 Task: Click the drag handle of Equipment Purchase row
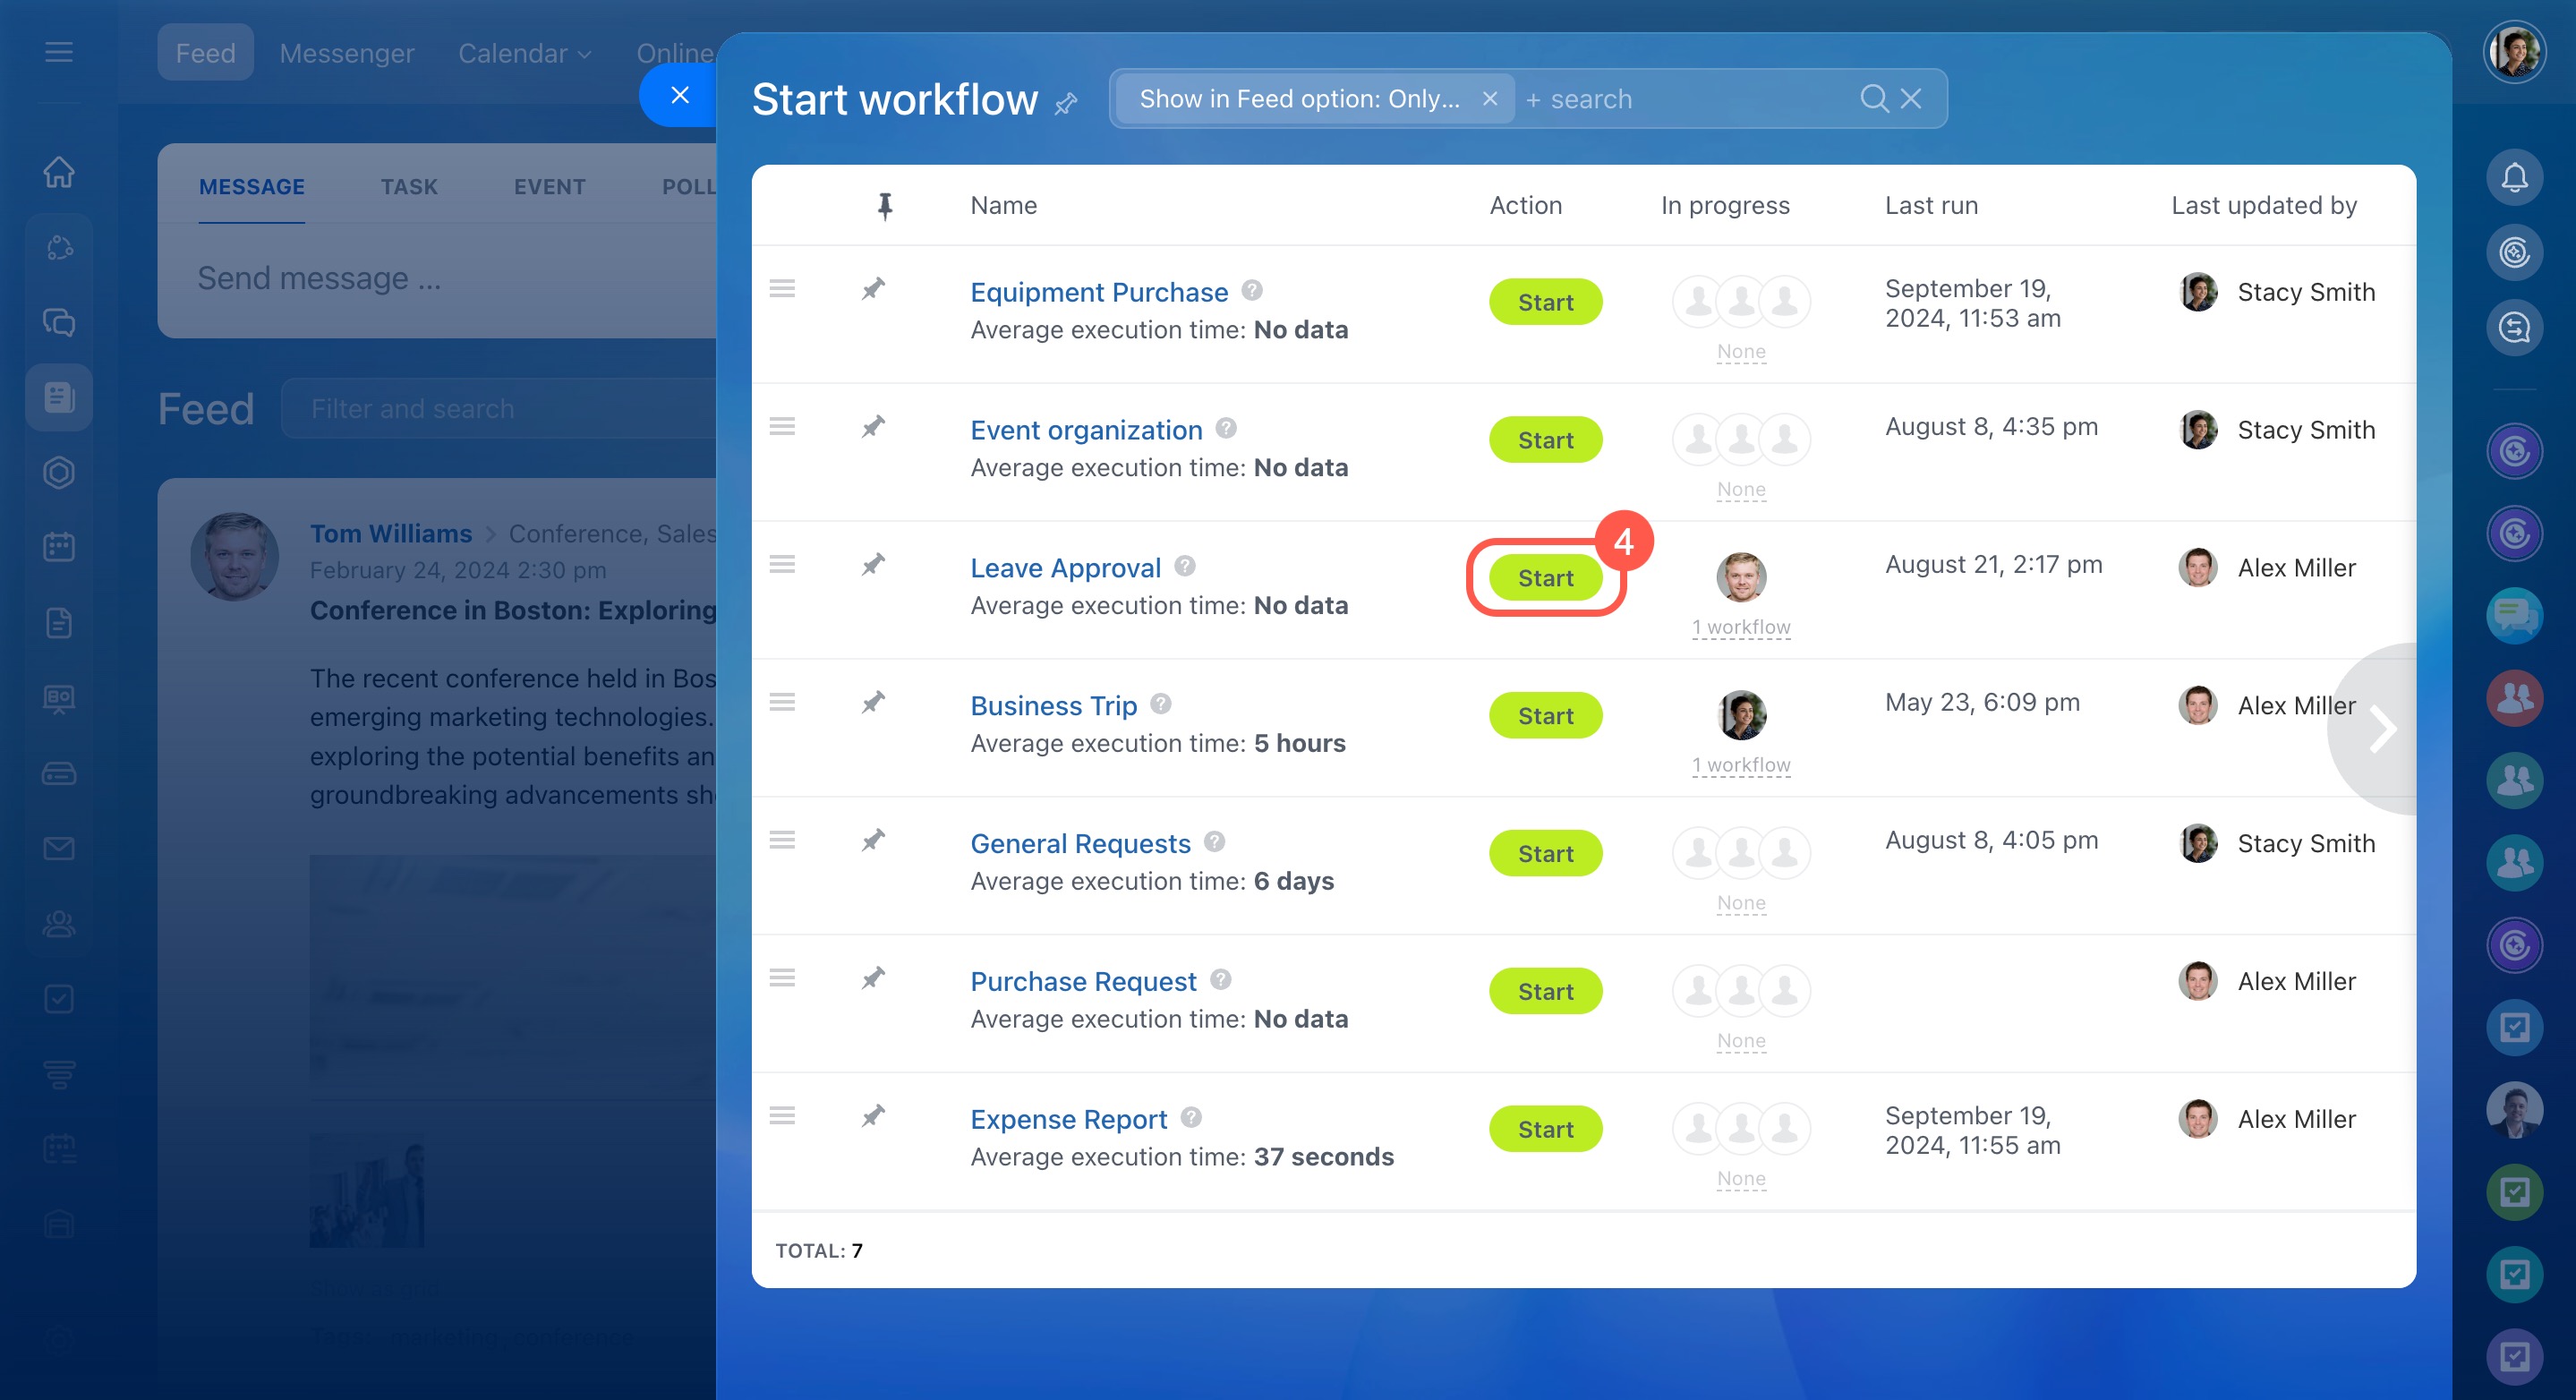(782, 288)
